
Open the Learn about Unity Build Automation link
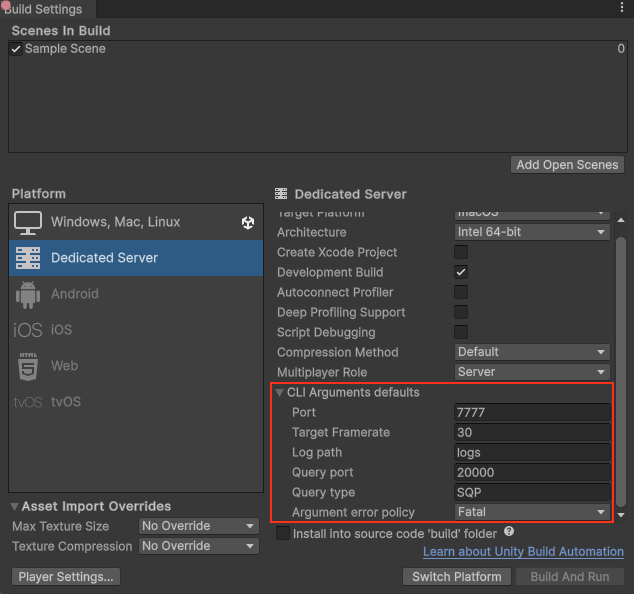point(523,552)
